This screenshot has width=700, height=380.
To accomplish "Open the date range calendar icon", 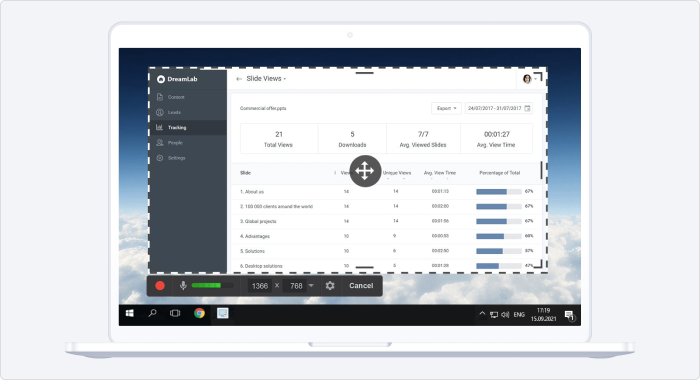I will (528, 109).
